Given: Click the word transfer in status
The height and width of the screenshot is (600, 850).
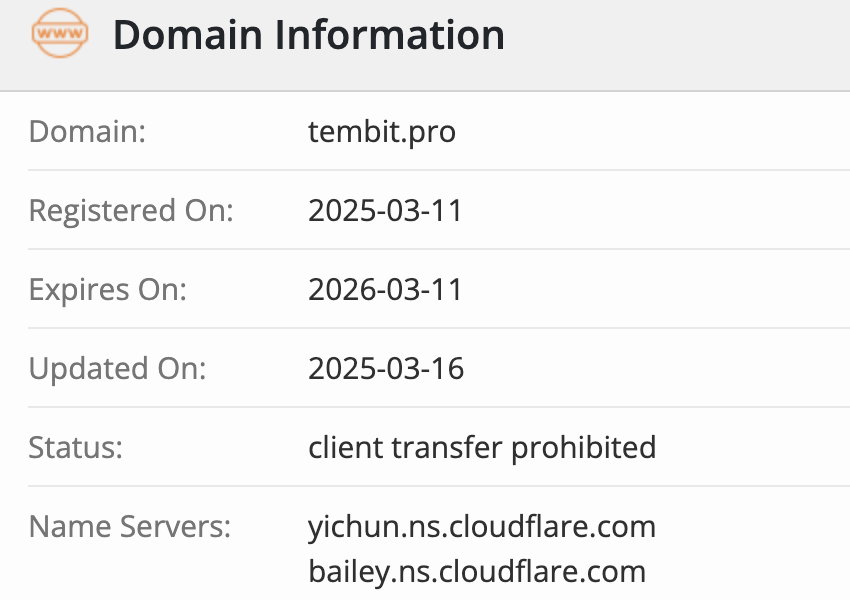Looking at the screenshot, I should pos(447,448).
